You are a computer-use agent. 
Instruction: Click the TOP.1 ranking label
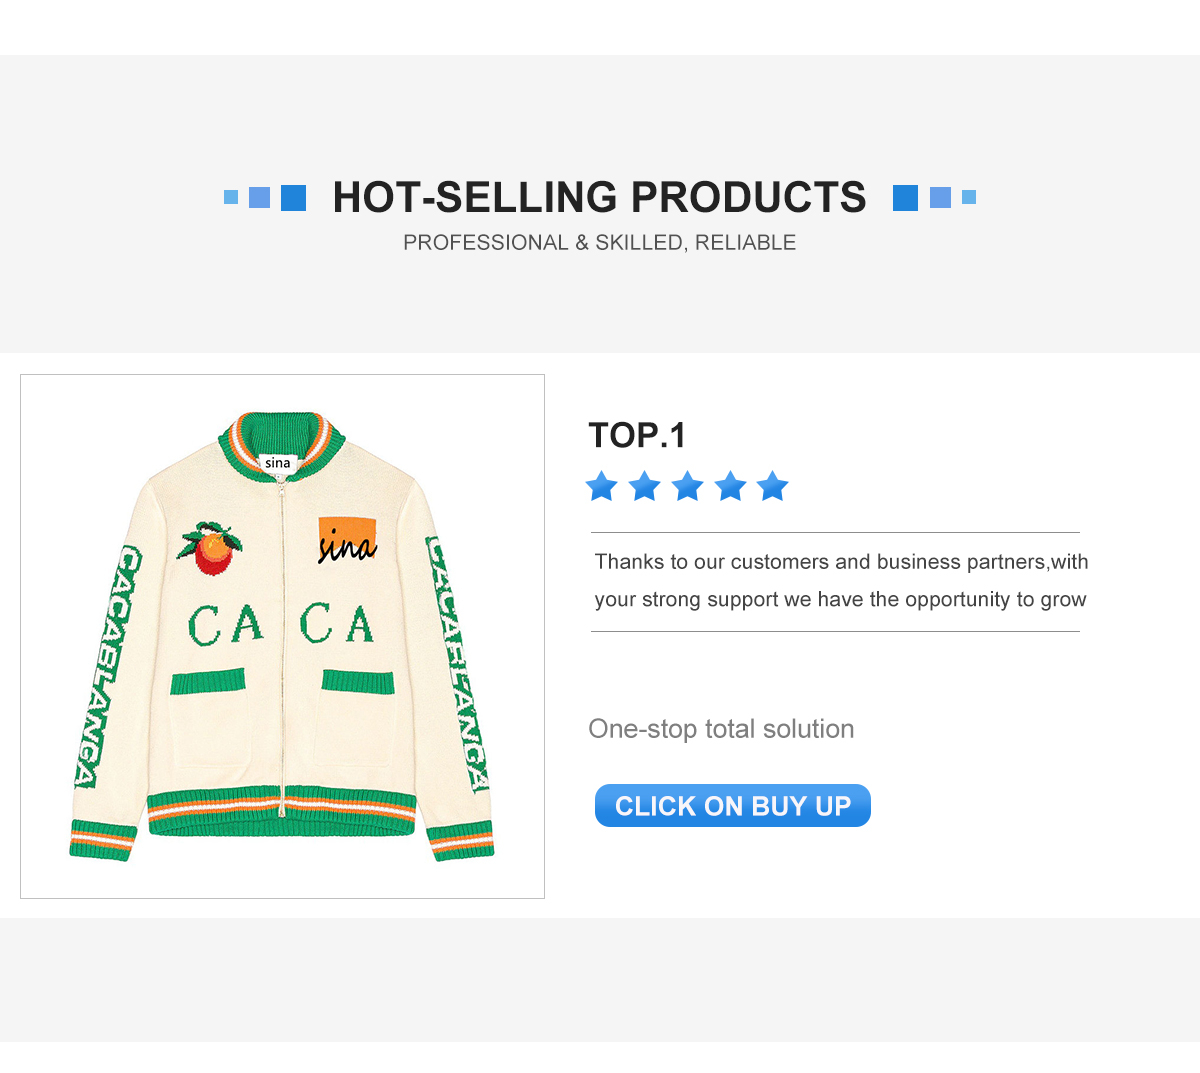coord(637,435)
